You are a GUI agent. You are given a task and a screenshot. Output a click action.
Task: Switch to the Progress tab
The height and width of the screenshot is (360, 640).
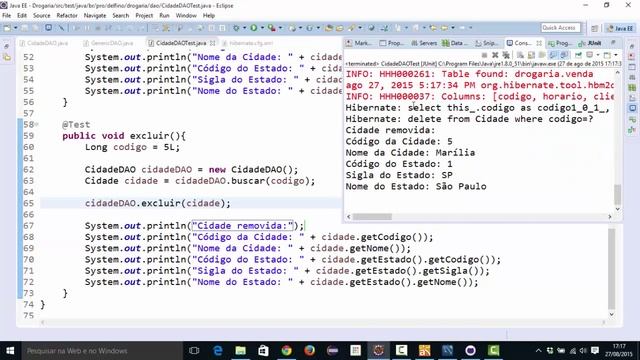561,43
